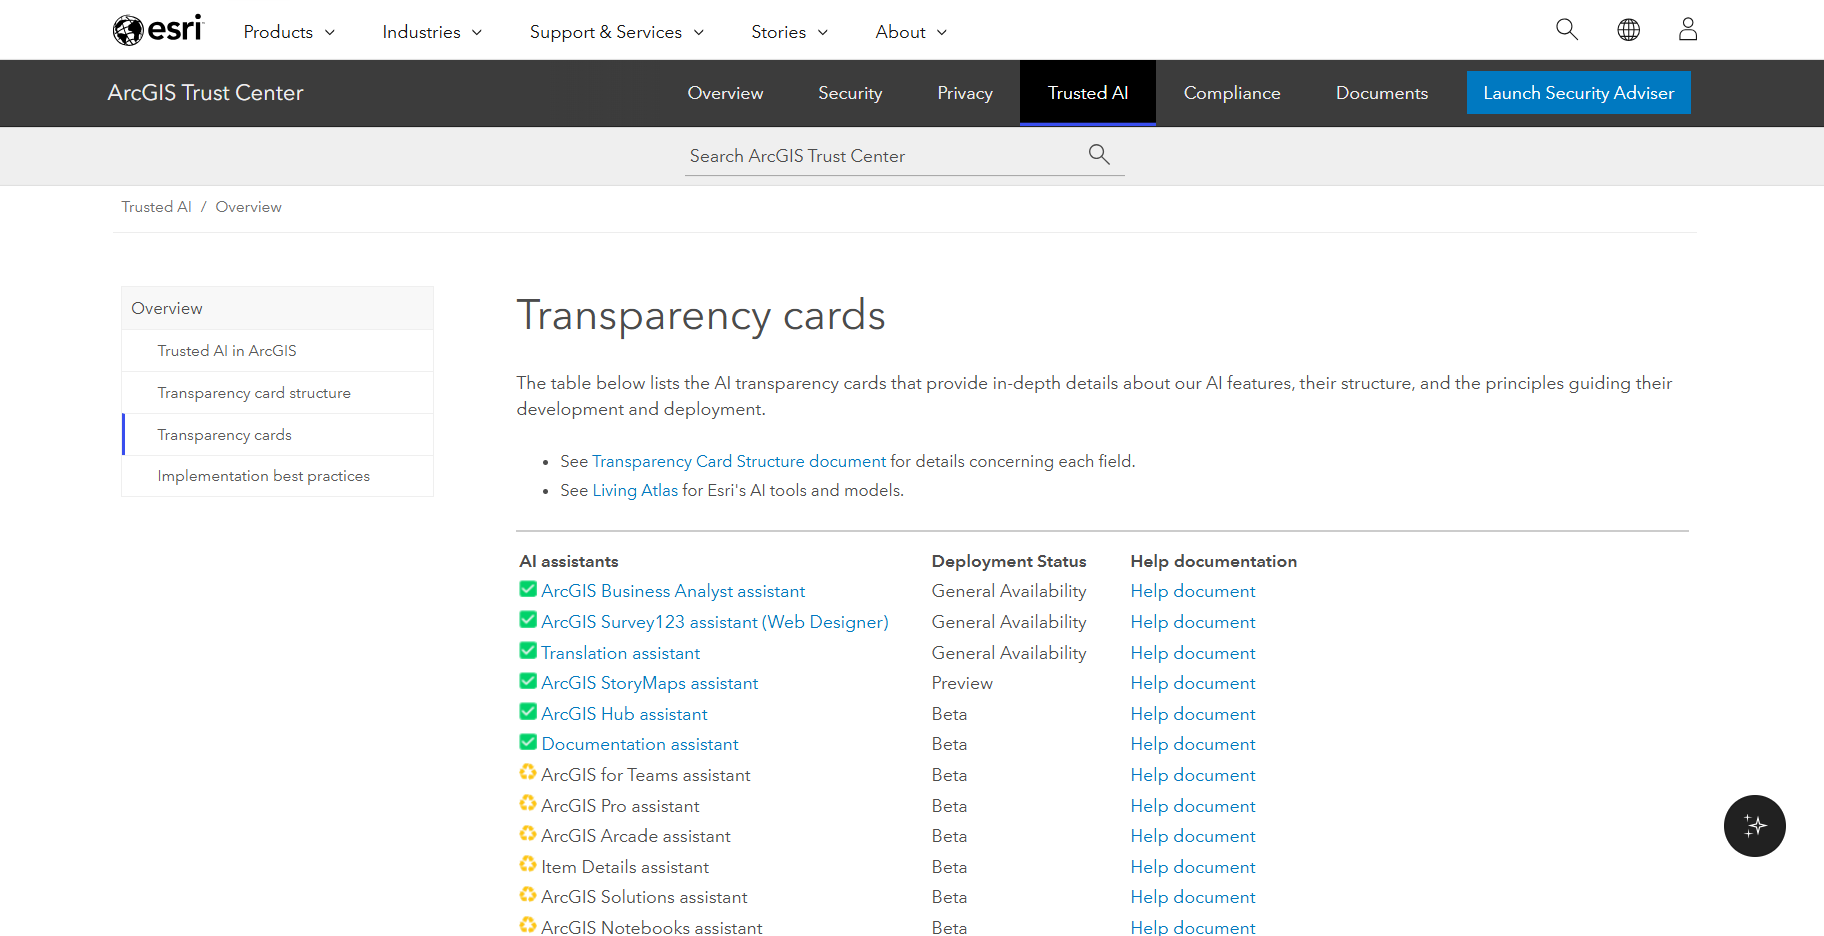The width and height of the screenshot is (1824, 936).
Task: Click green check icon beside Documentation assistant
Action: pyautogui.click(x=528, y=742)
